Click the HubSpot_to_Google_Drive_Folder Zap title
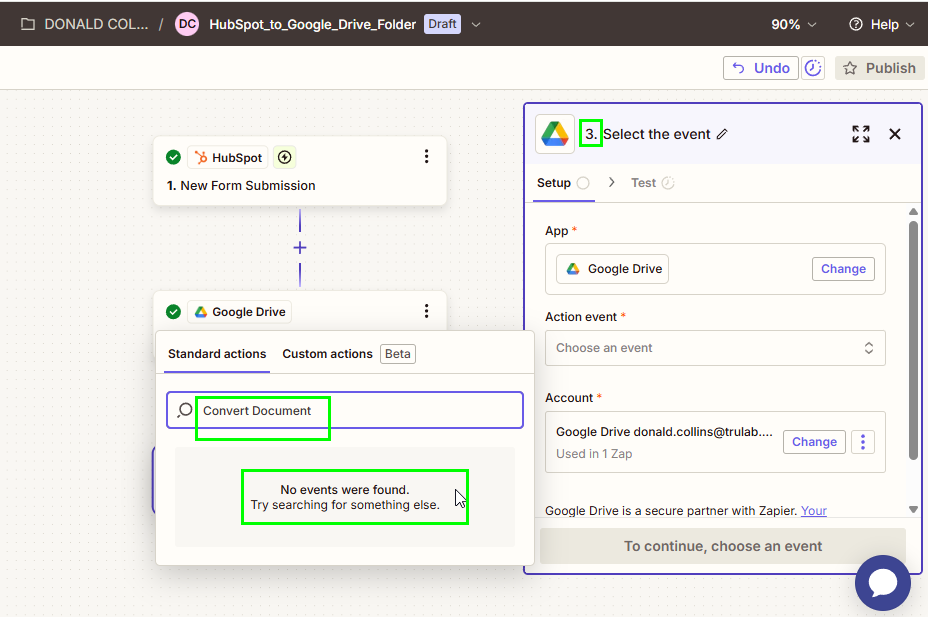 312,24
